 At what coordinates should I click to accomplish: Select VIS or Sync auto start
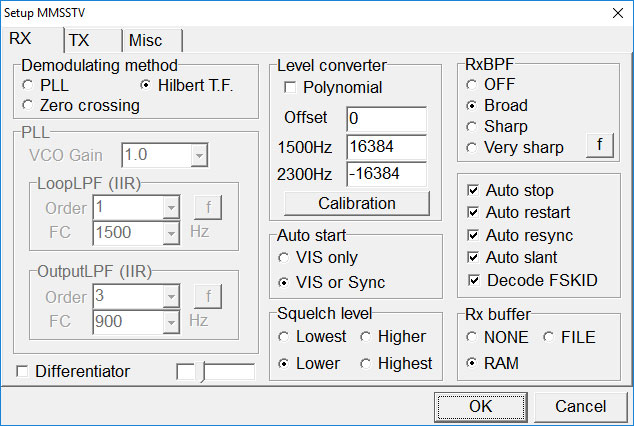[x=332, y=282]
